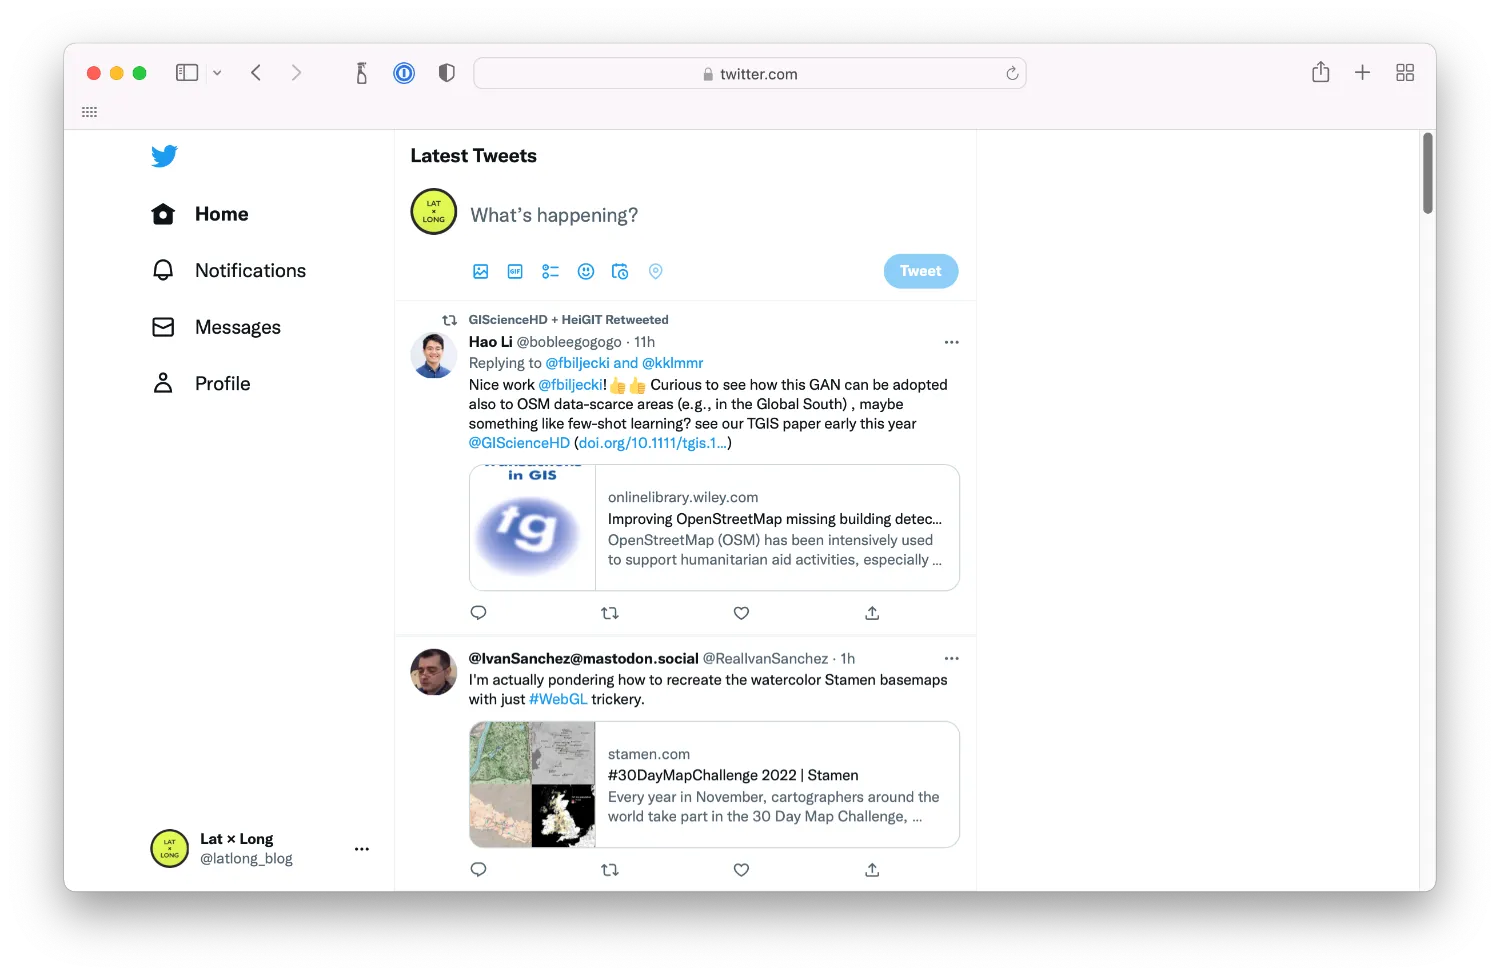Click the Twitter bird logo
Image resolution: width=1500 pixels, height=976 pixels.
tap(164, 156)
